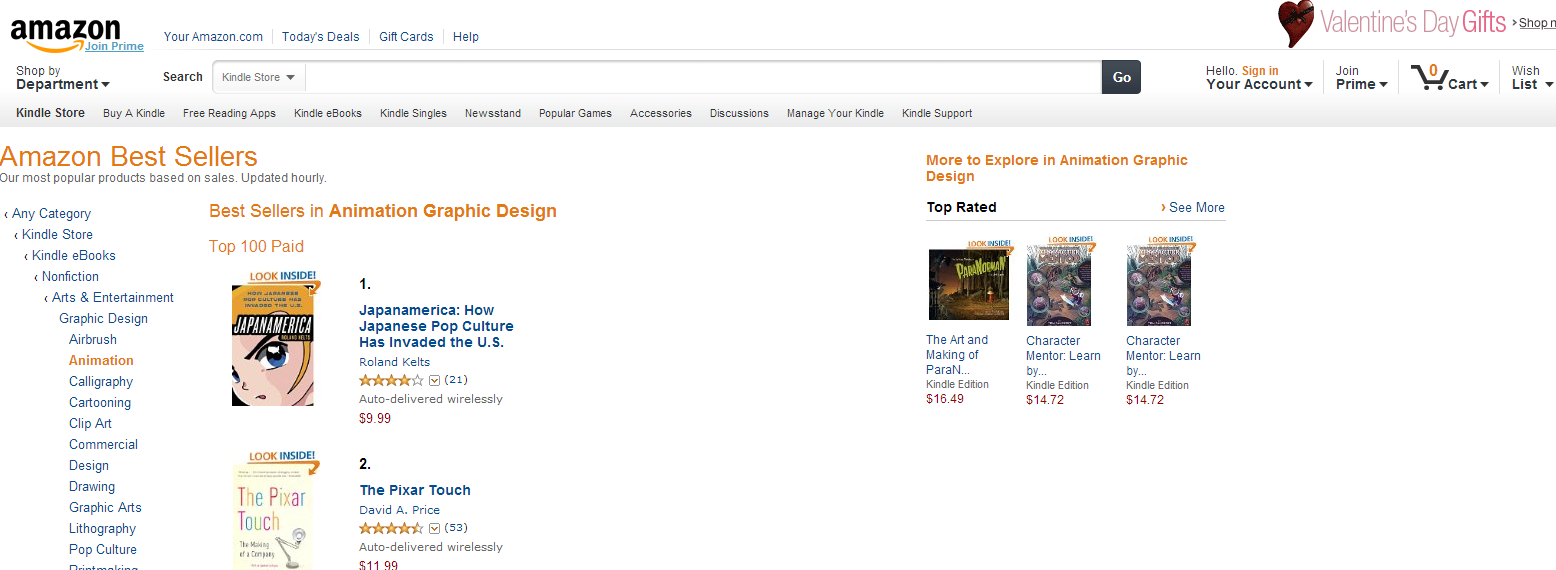Click the Japanamerica star rating
The width and height of the screenshot is (1556, 570).
pyautogui.click(x=391, y=380)
